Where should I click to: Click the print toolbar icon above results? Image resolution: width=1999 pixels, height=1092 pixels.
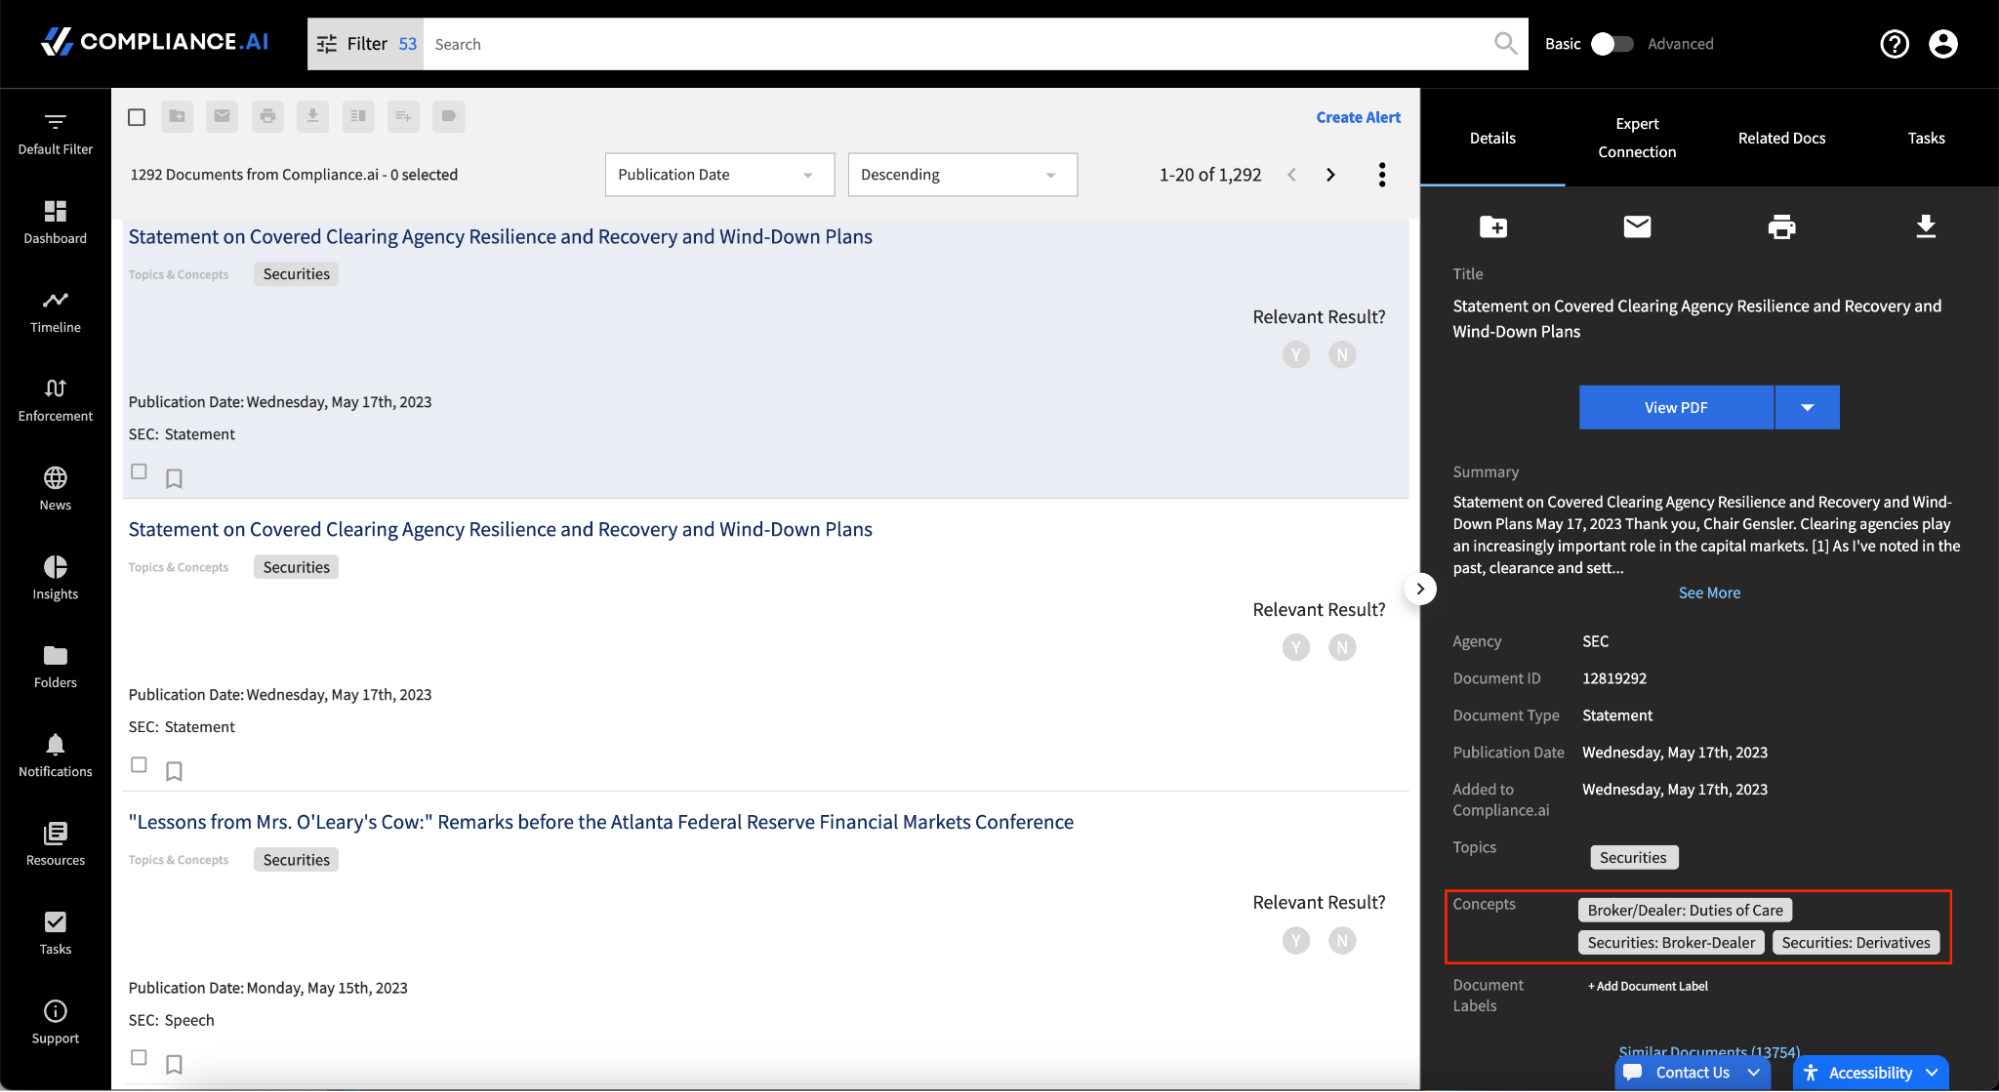click(x=267, y=116)
